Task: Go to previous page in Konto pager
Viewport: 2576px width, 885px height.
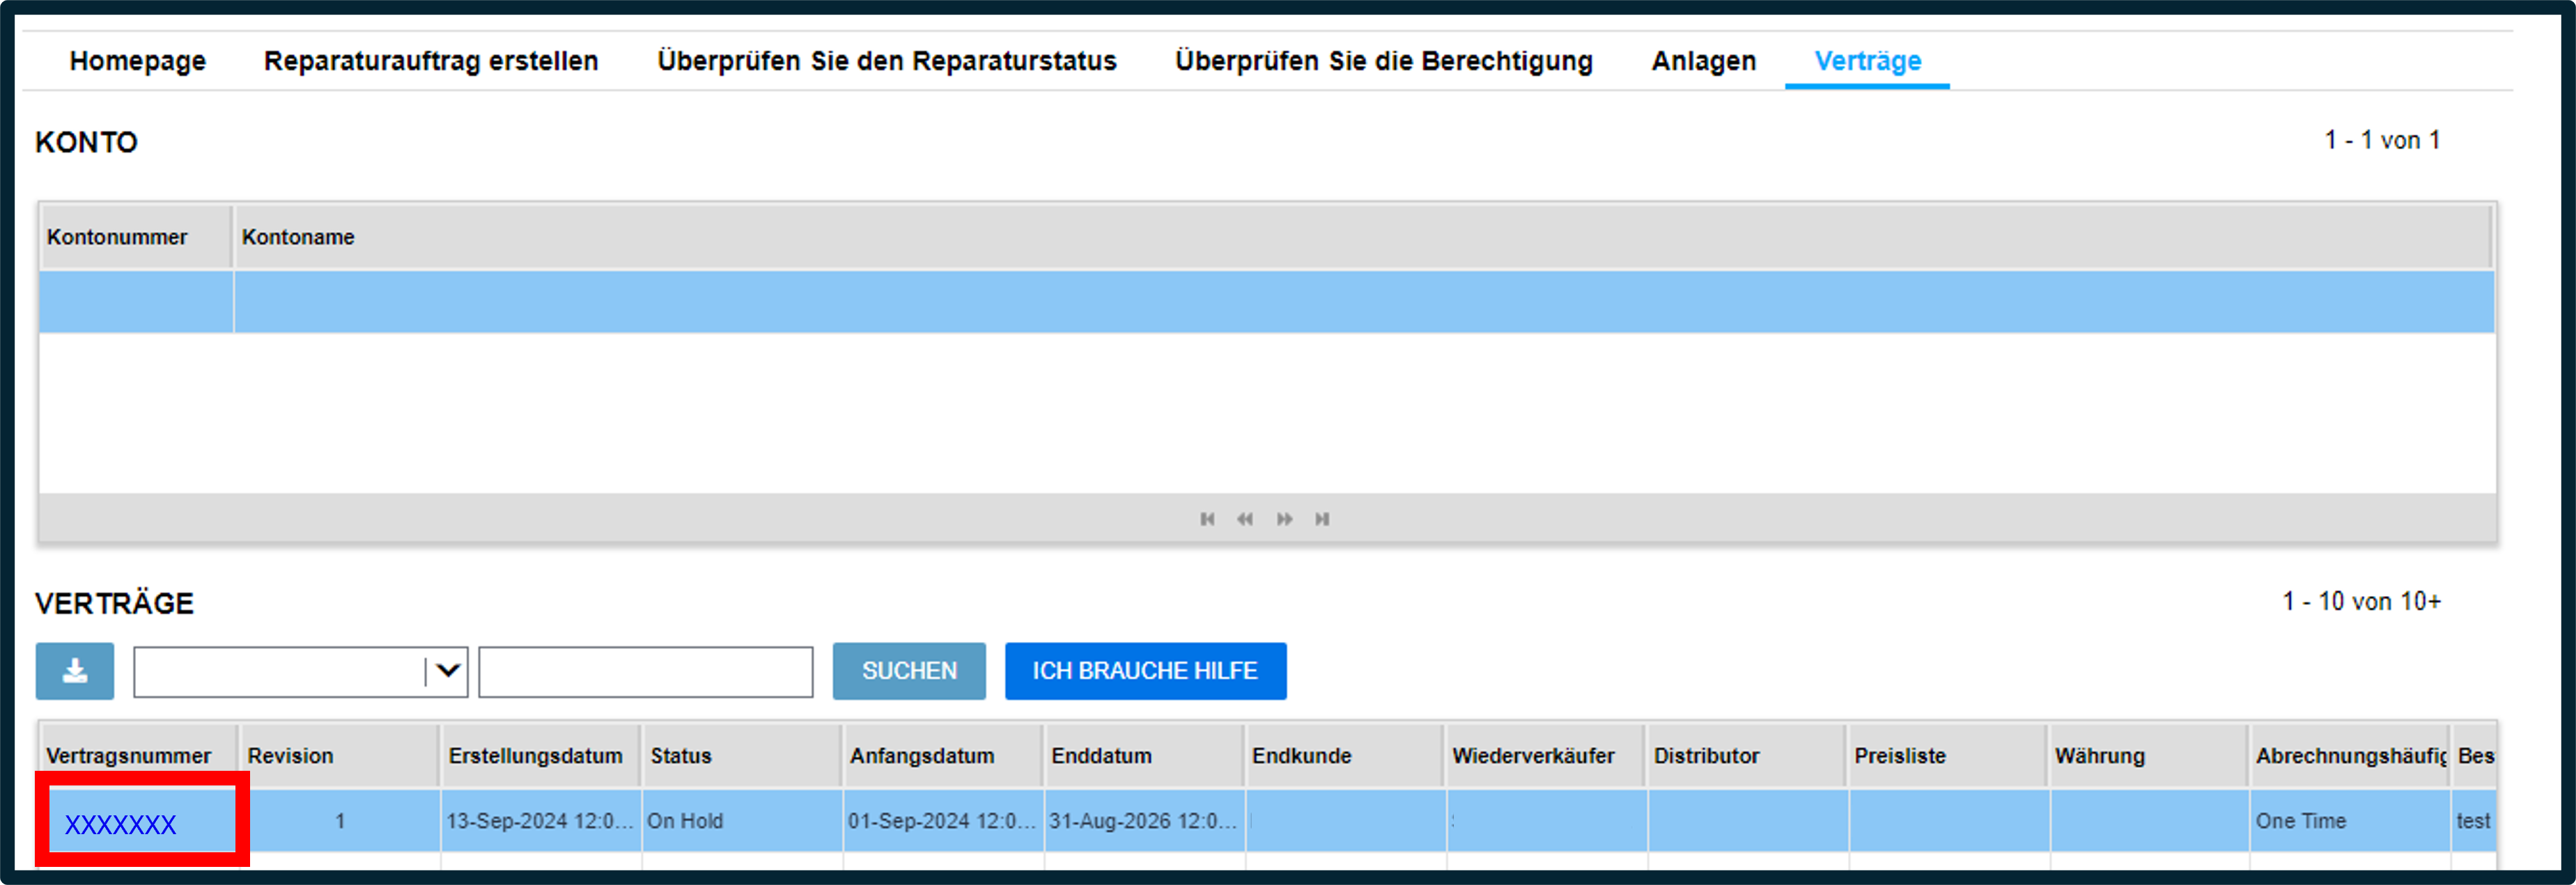Action: coord(1245,519)
